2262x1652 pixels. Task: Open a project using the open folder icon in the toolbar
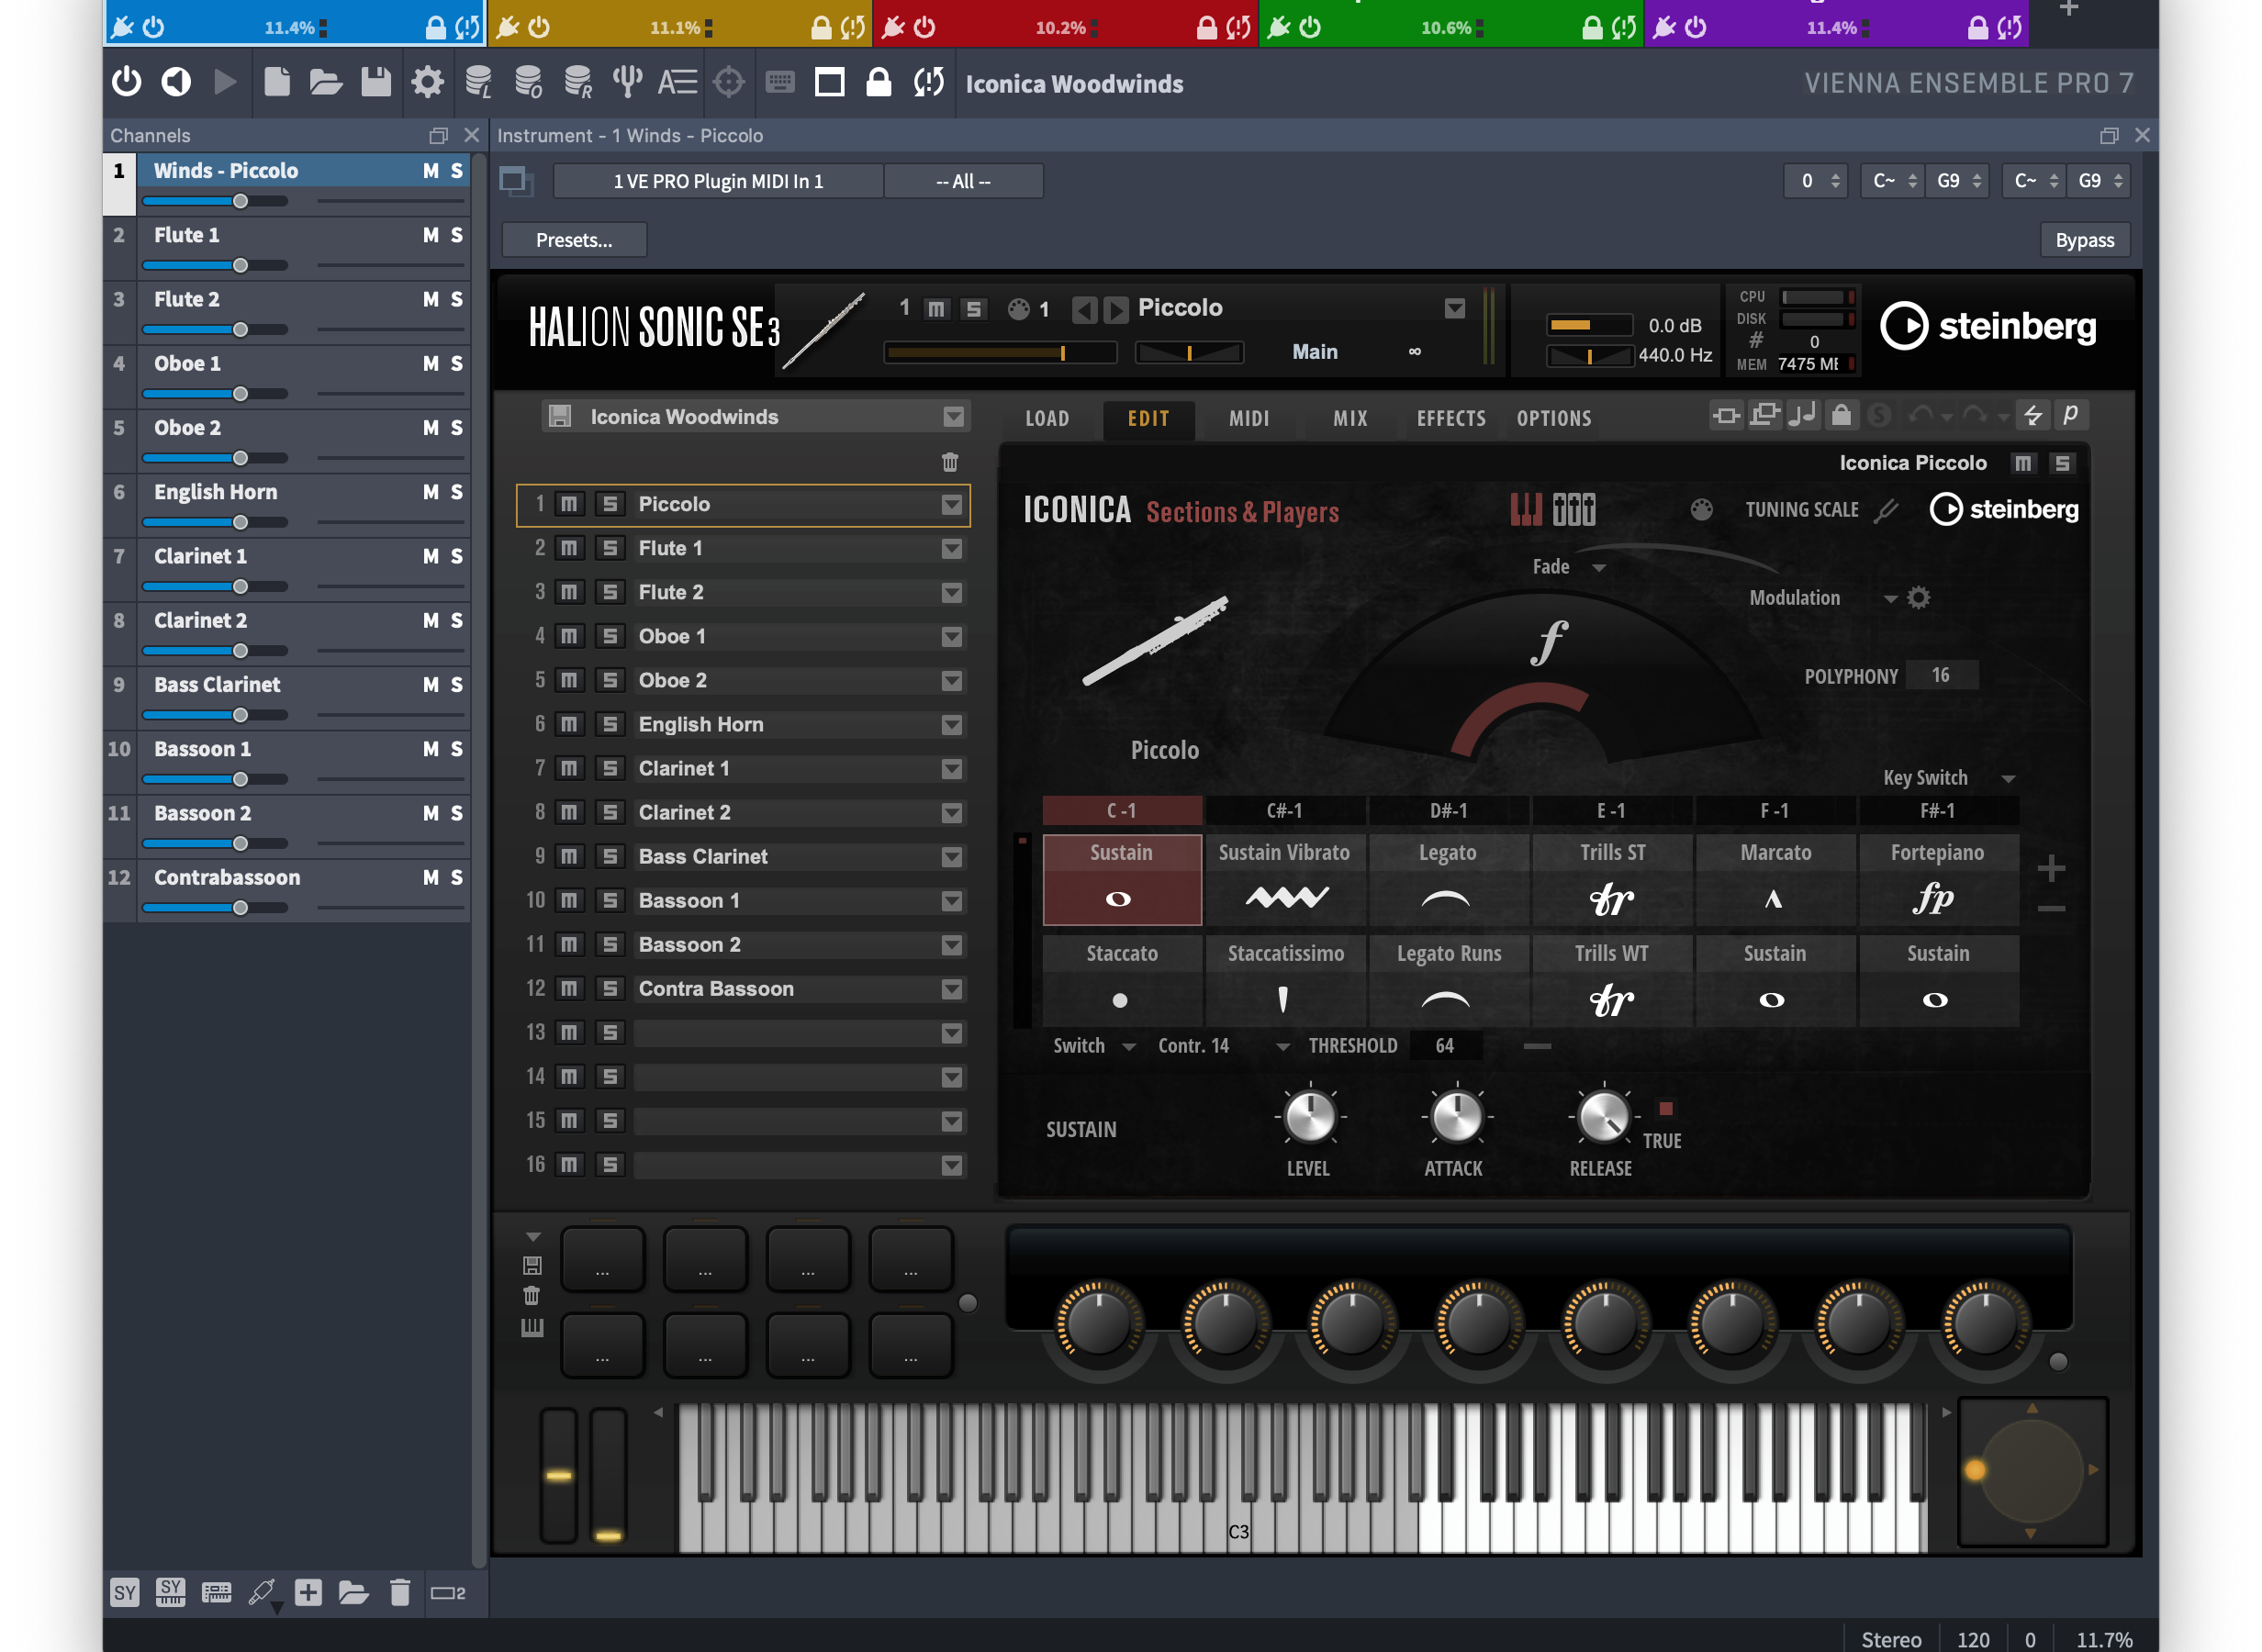(x=326, y=82)
